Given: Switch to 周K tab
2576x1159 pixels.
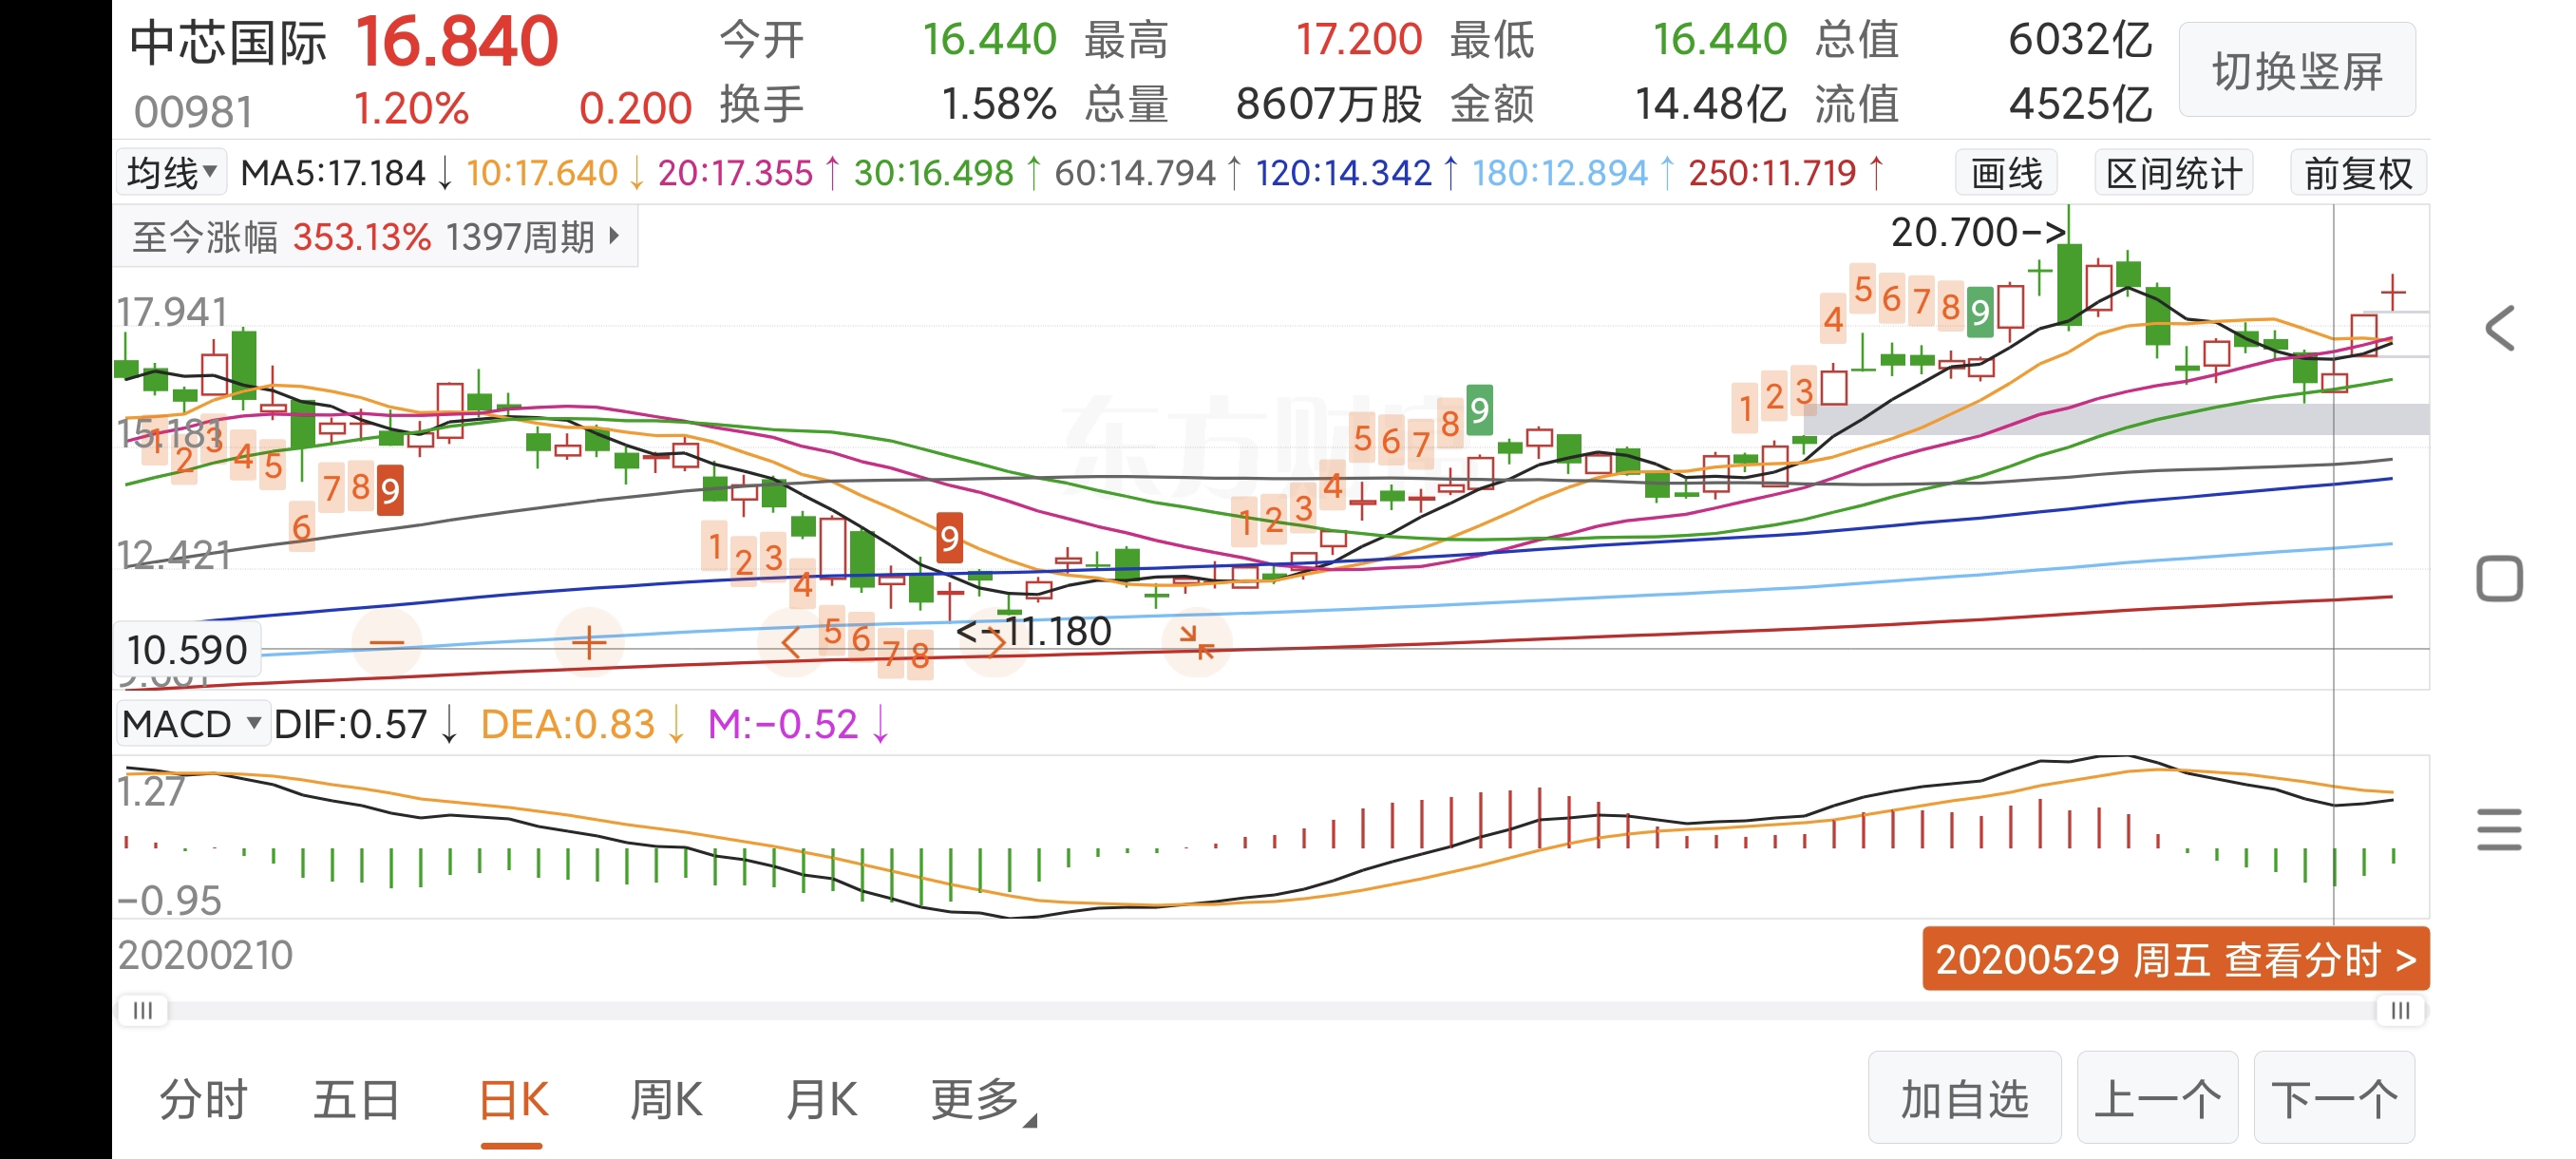Looking at the screenshot, I should pyautogui.click(x=666, y=1100).
